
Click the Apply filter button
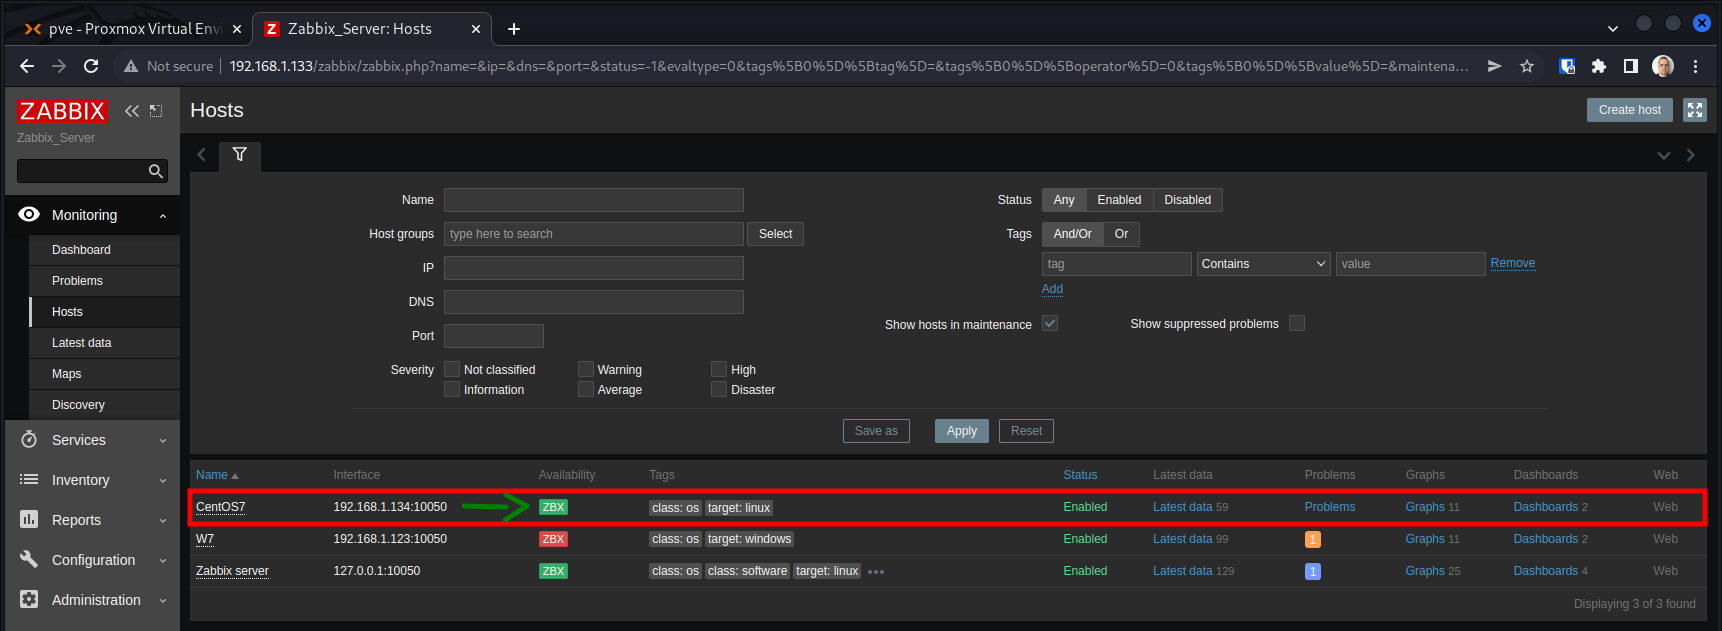click(962, 431)
